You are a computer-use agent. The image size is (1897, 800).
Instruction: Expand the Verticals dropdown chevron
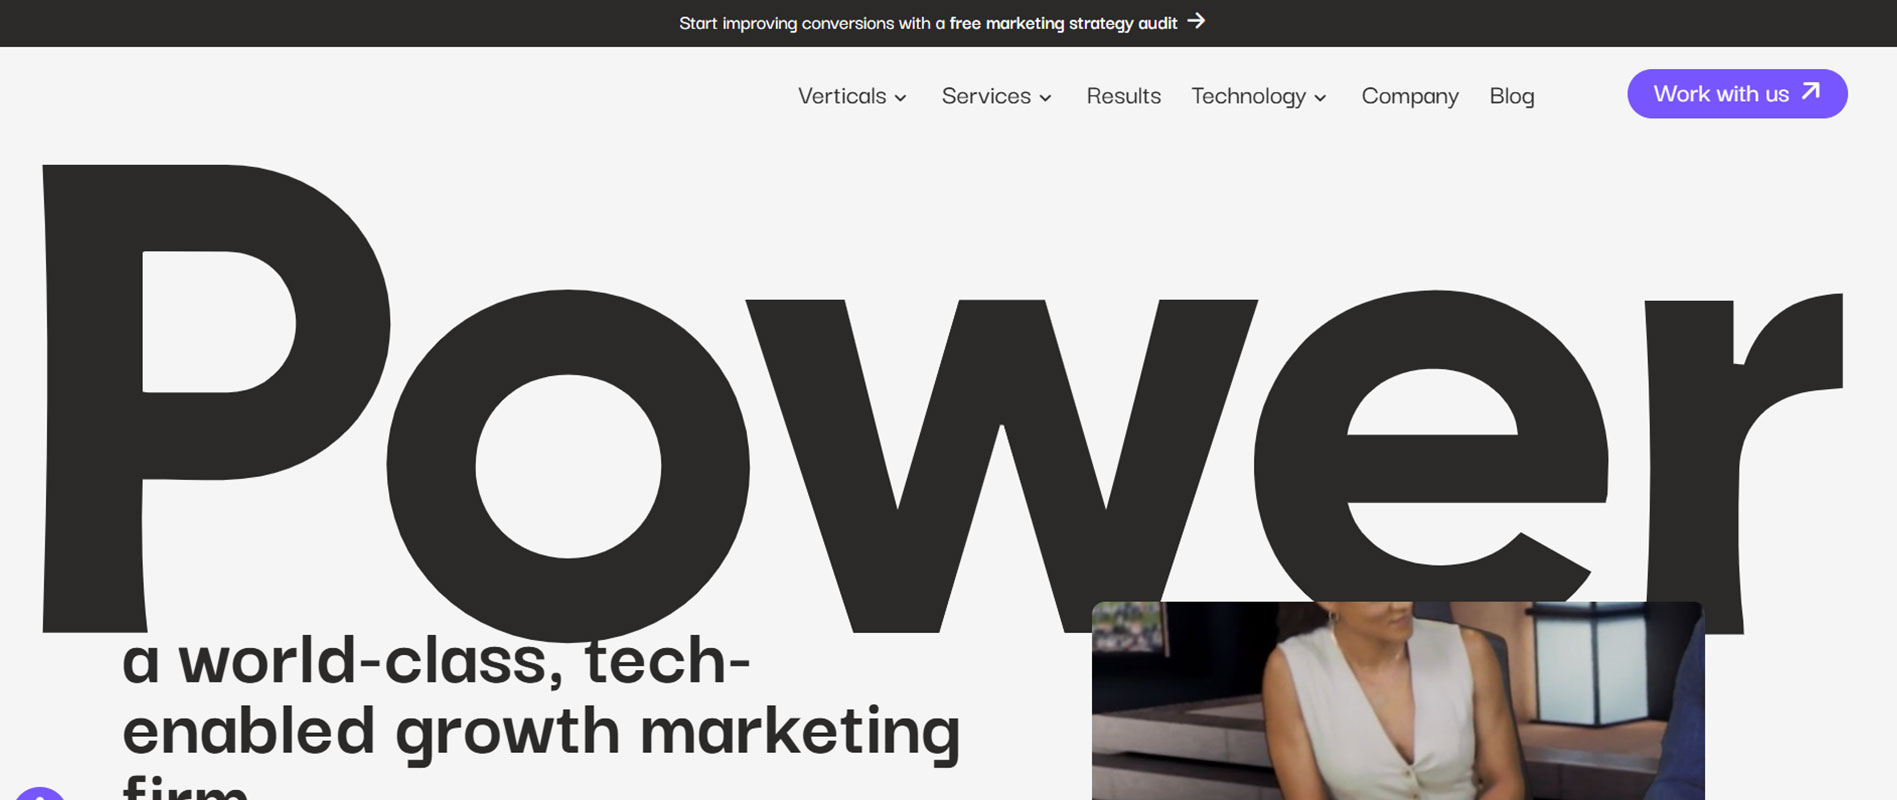pyautogui.click(x=900, y=98)
